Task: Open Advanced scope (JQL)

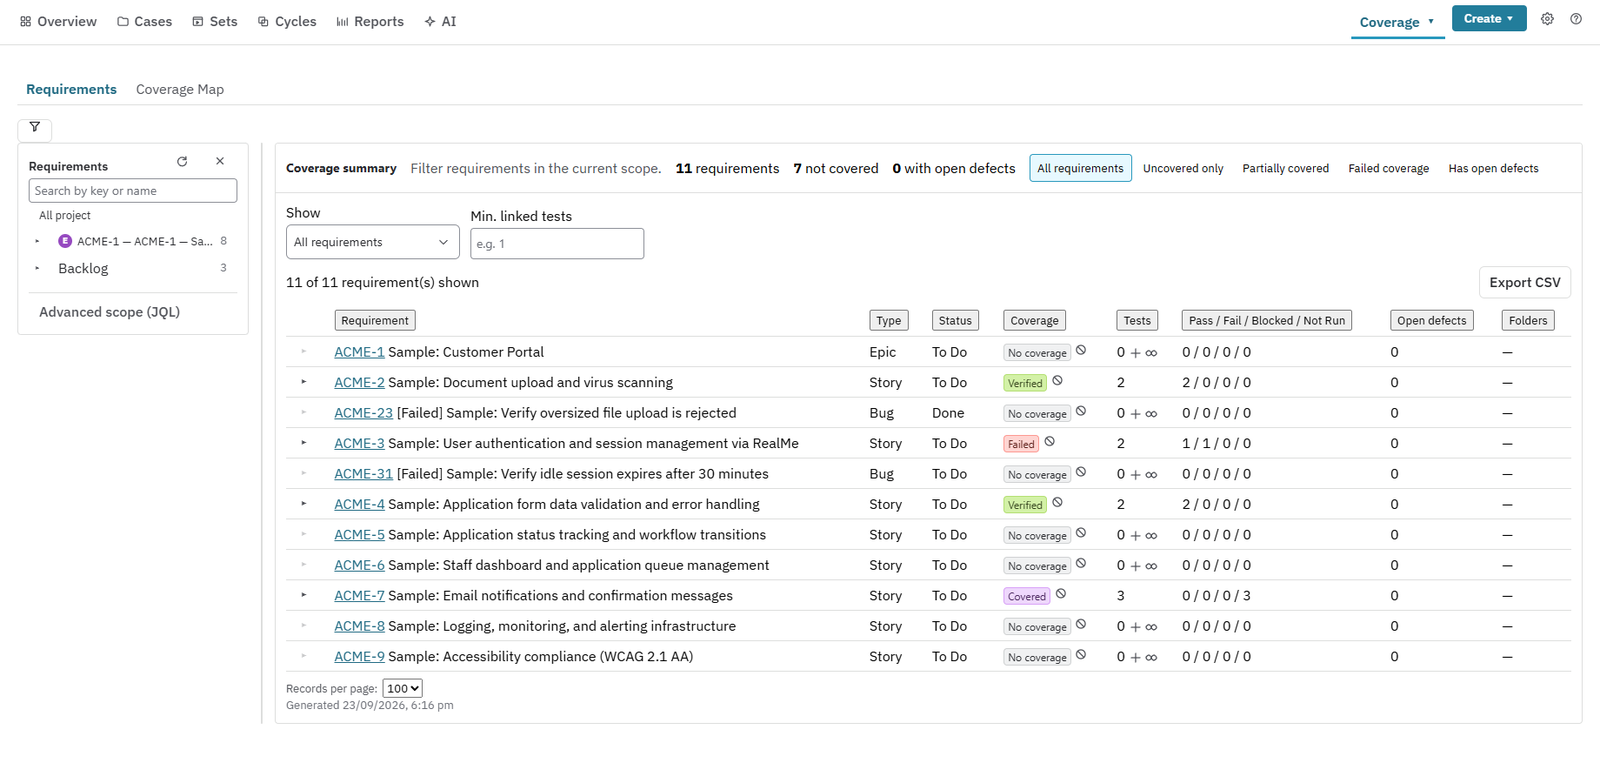Action: [x=110, y=312]
